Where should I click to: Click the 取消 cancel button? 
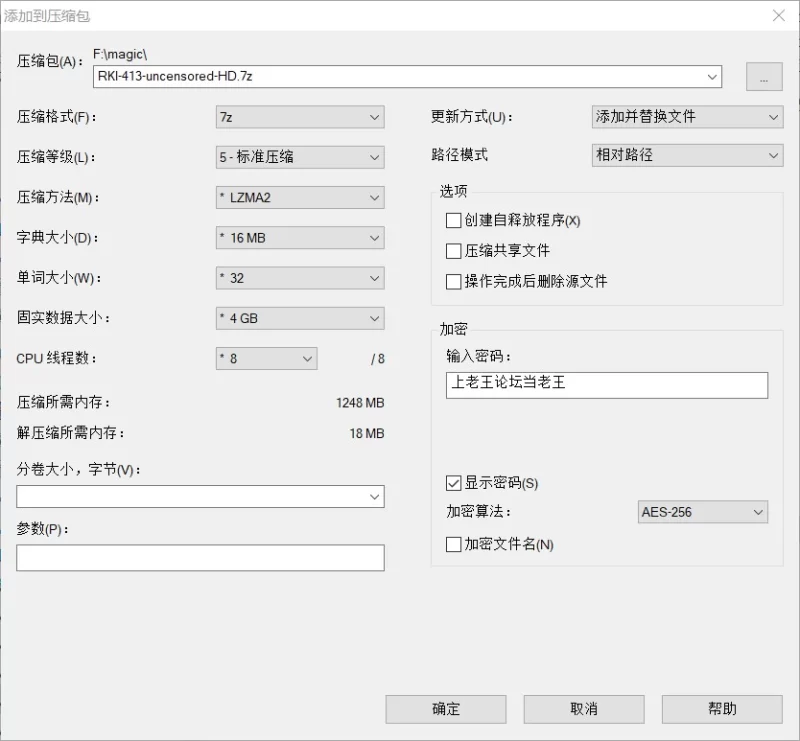click(584, 709)
